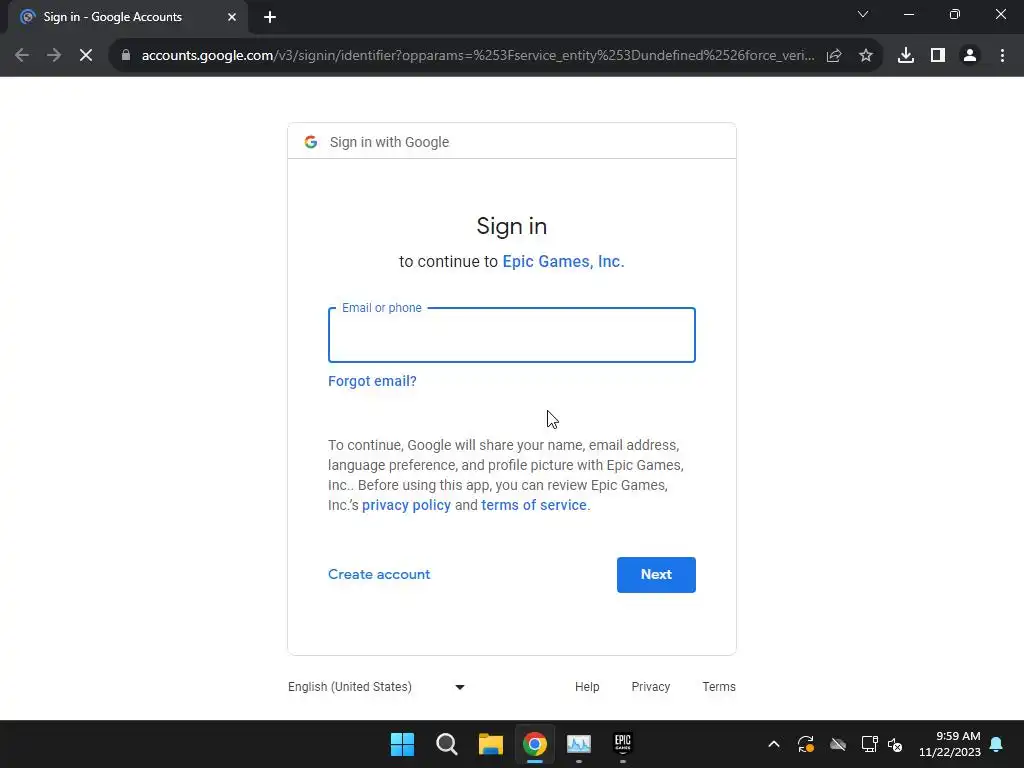Click the Google logo icon
1024x768 pixels.
(311, 142)
